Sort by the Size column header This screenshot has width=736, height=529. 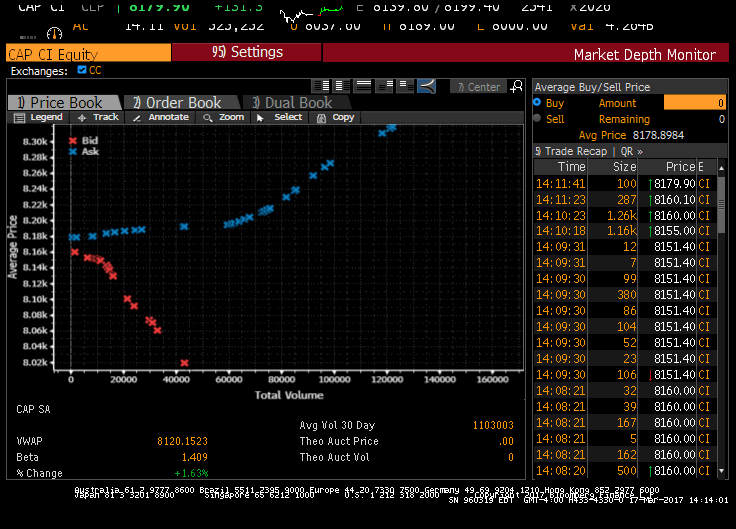coord(613,167)
